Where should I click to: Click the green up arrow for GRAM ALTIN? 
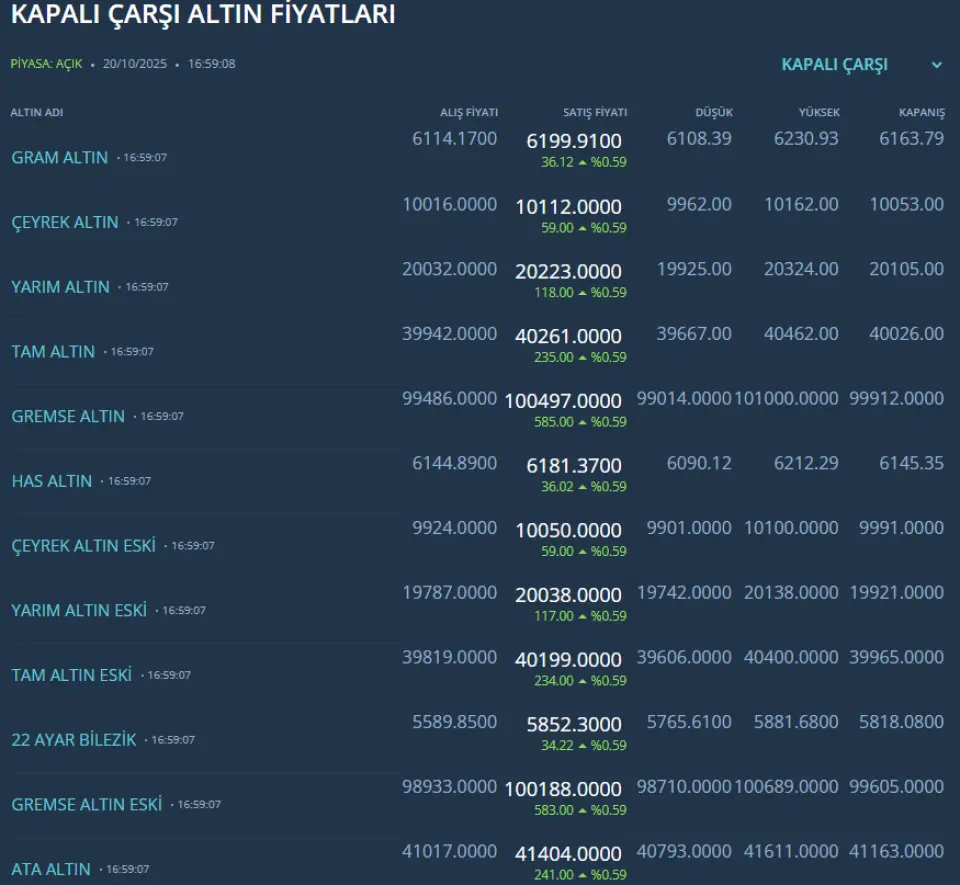[x=582, y=163]
